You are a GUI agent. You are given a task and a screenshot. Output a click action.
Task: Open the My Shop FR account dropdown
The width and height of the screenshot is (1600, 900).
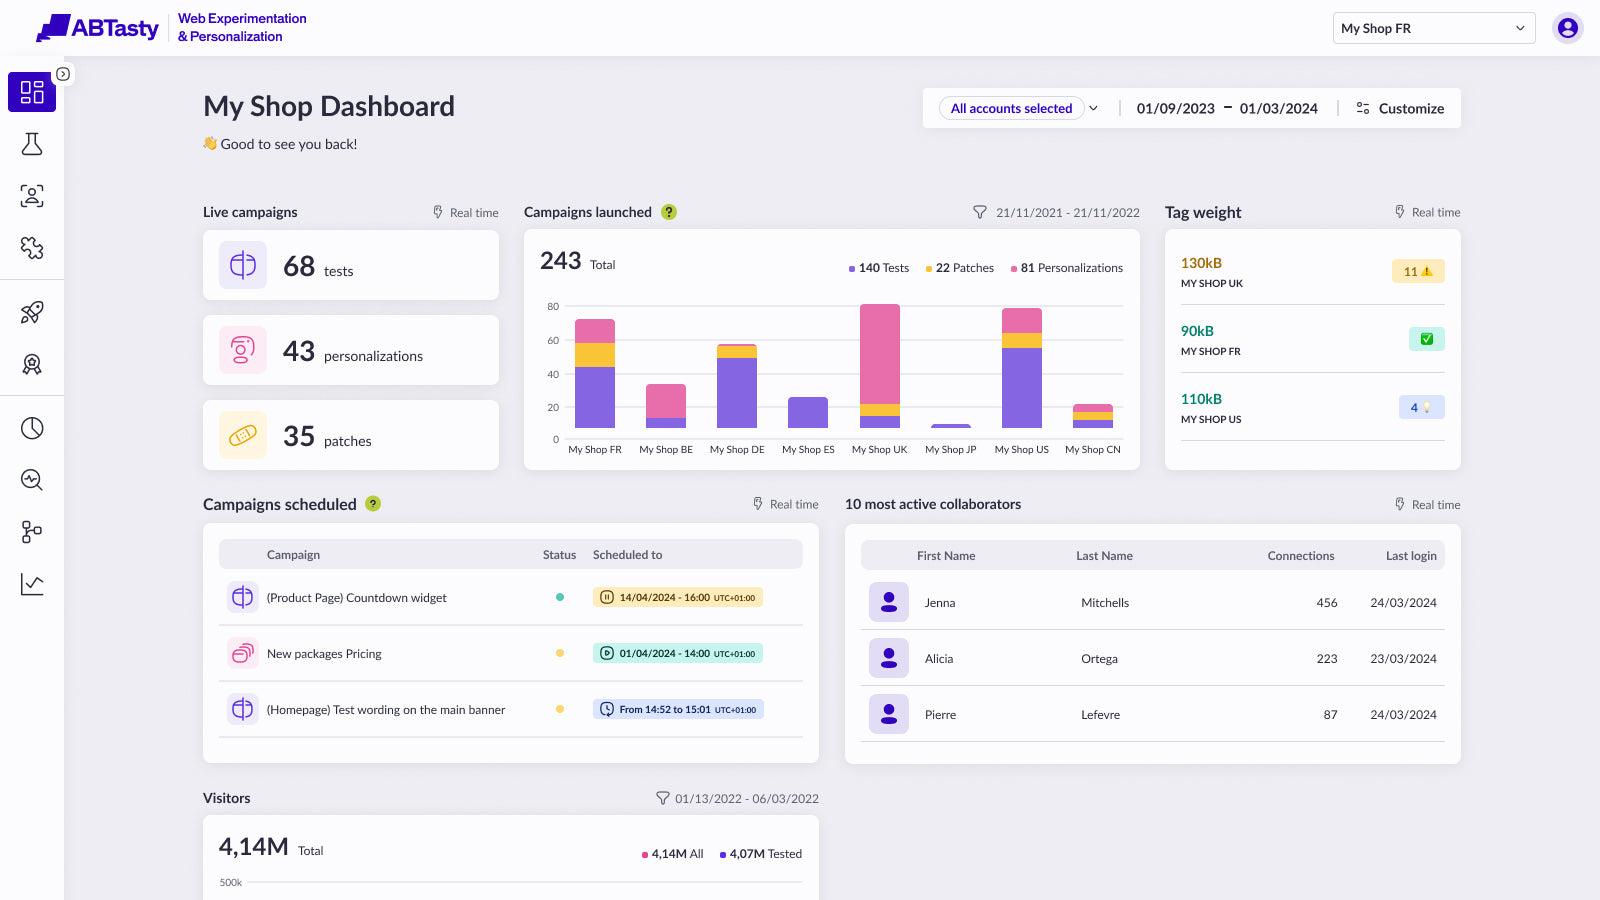coord(1433,27)
